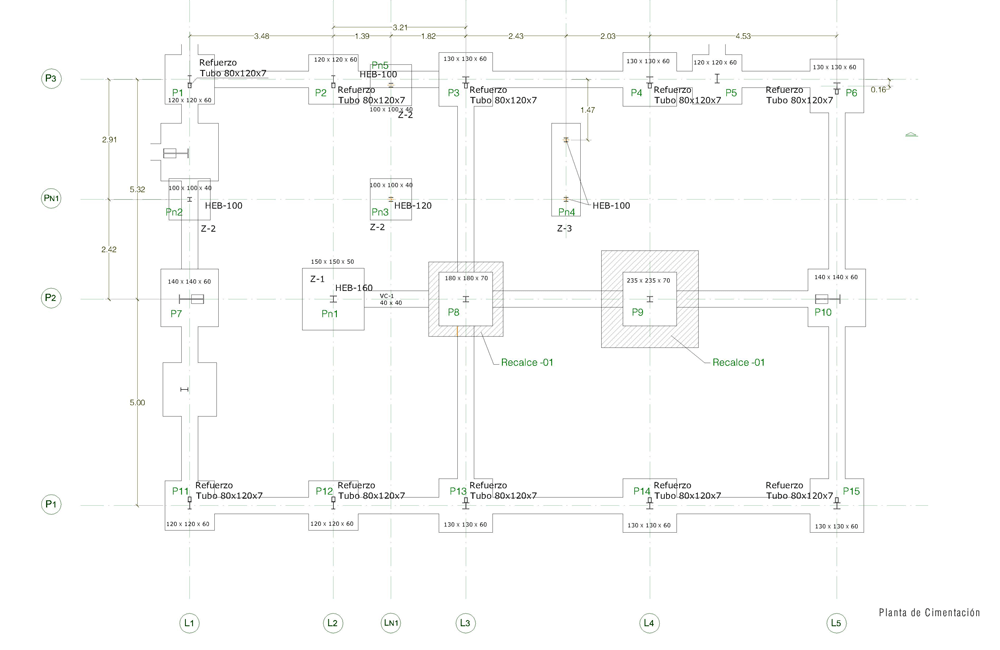Click the L1 grid axis bubble
This screenshot has height=650, width=1000.
click(x=188, y=622)
